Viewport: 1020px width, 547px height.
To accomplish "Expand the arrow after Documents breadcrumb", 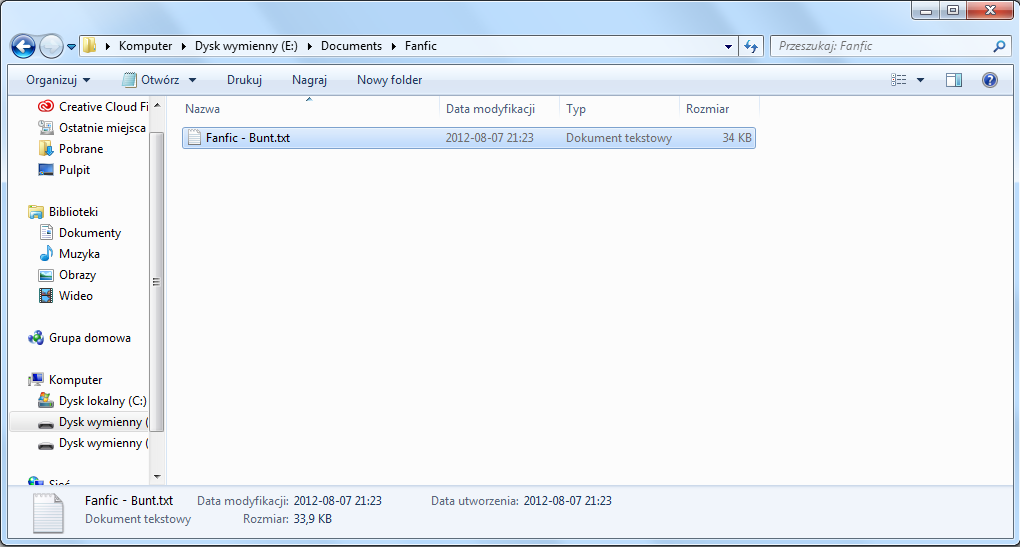I will (394, 46).
